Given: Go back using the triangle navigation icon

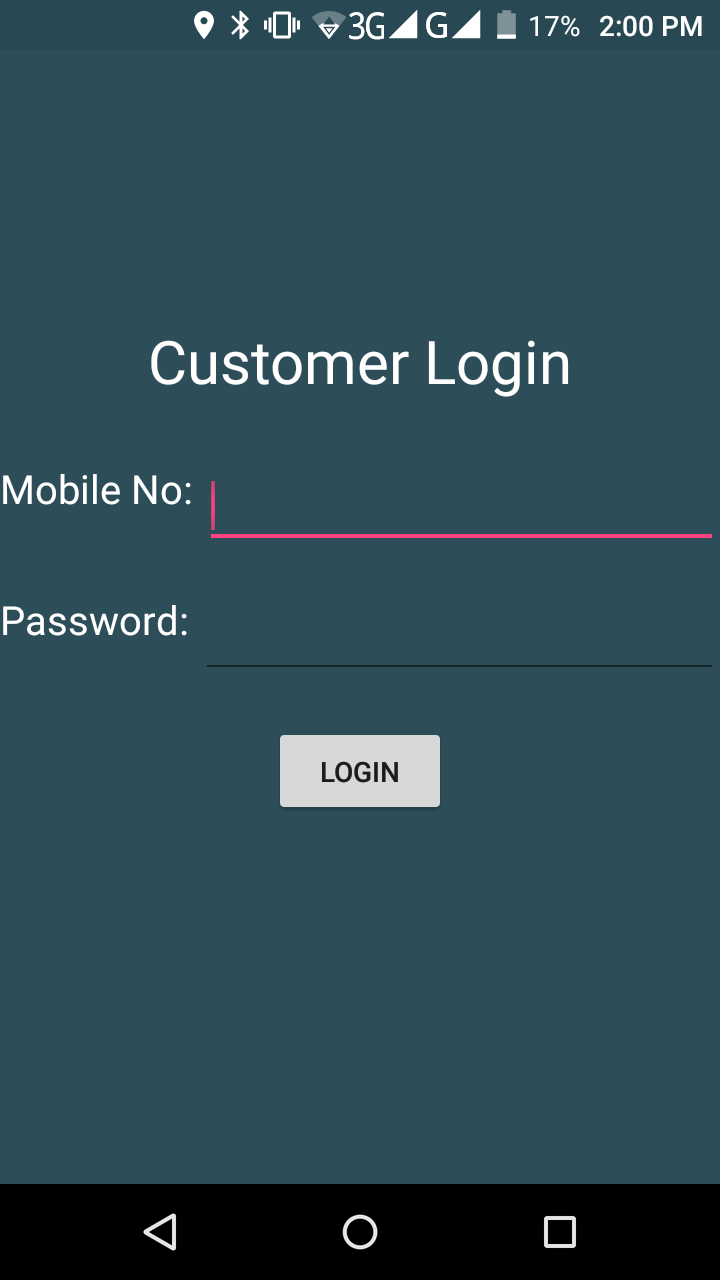Looking at the screenshot, I should [160, 1232].
